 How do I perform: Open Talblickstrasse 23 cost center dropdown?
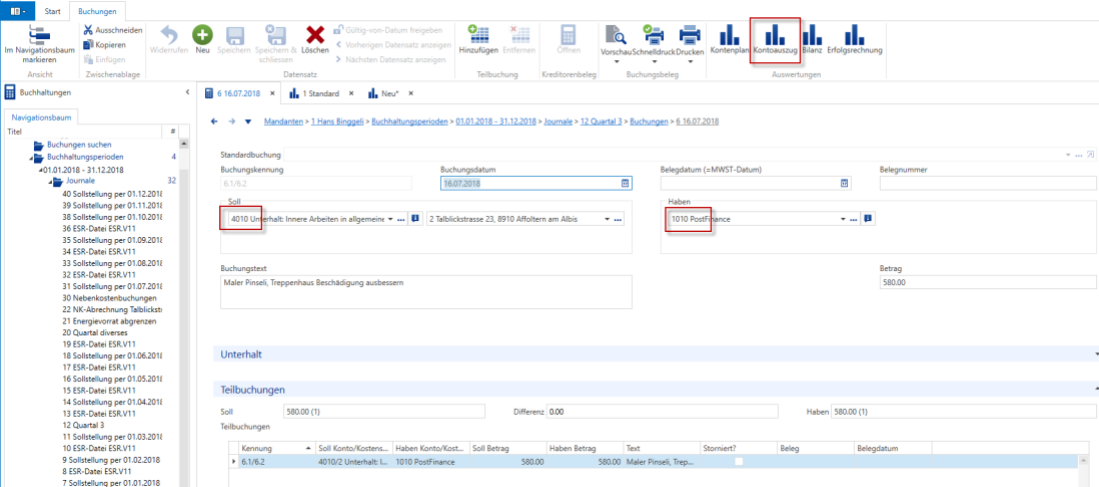coord(607,219)
